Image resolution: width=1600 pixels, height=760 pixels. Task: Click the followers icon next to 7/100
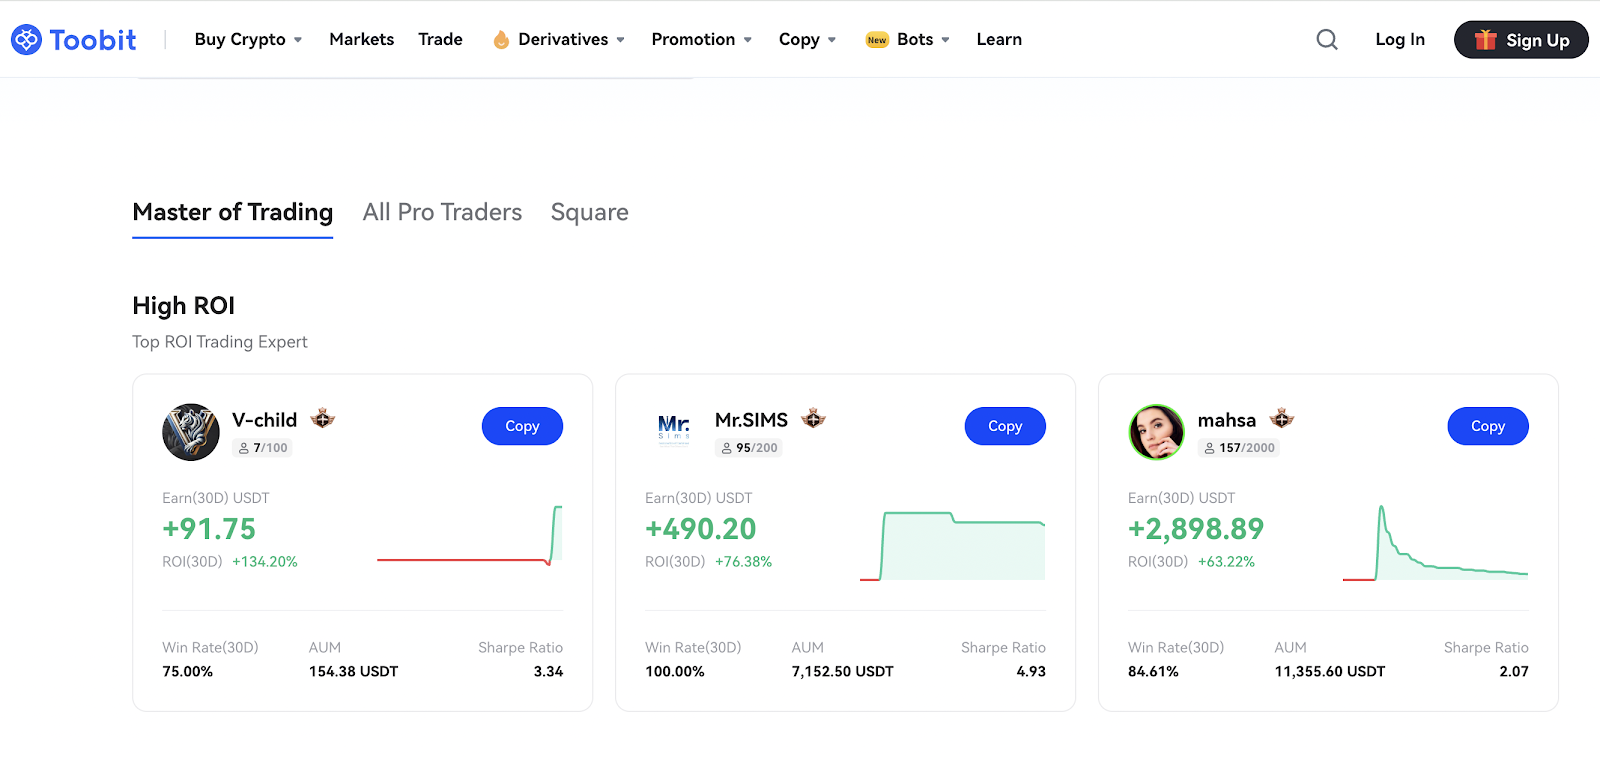pyautogui.click(x=243, y=448)
